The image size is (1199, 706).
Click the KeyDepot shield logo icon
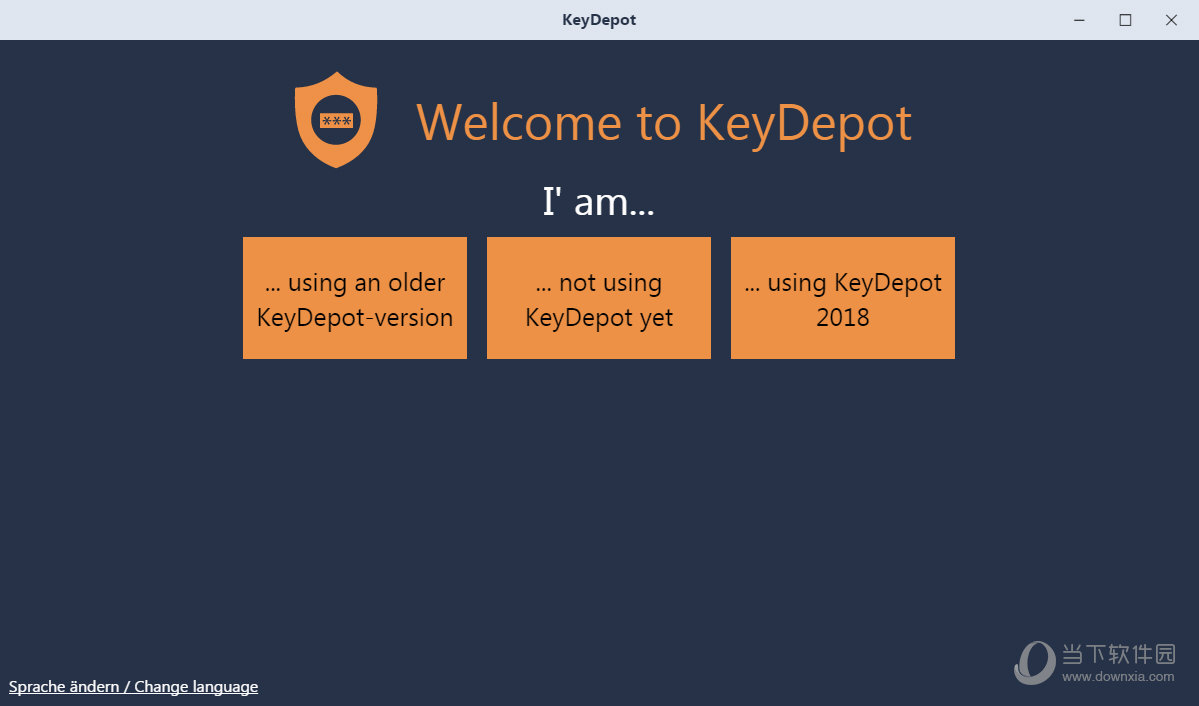point(336,120)
